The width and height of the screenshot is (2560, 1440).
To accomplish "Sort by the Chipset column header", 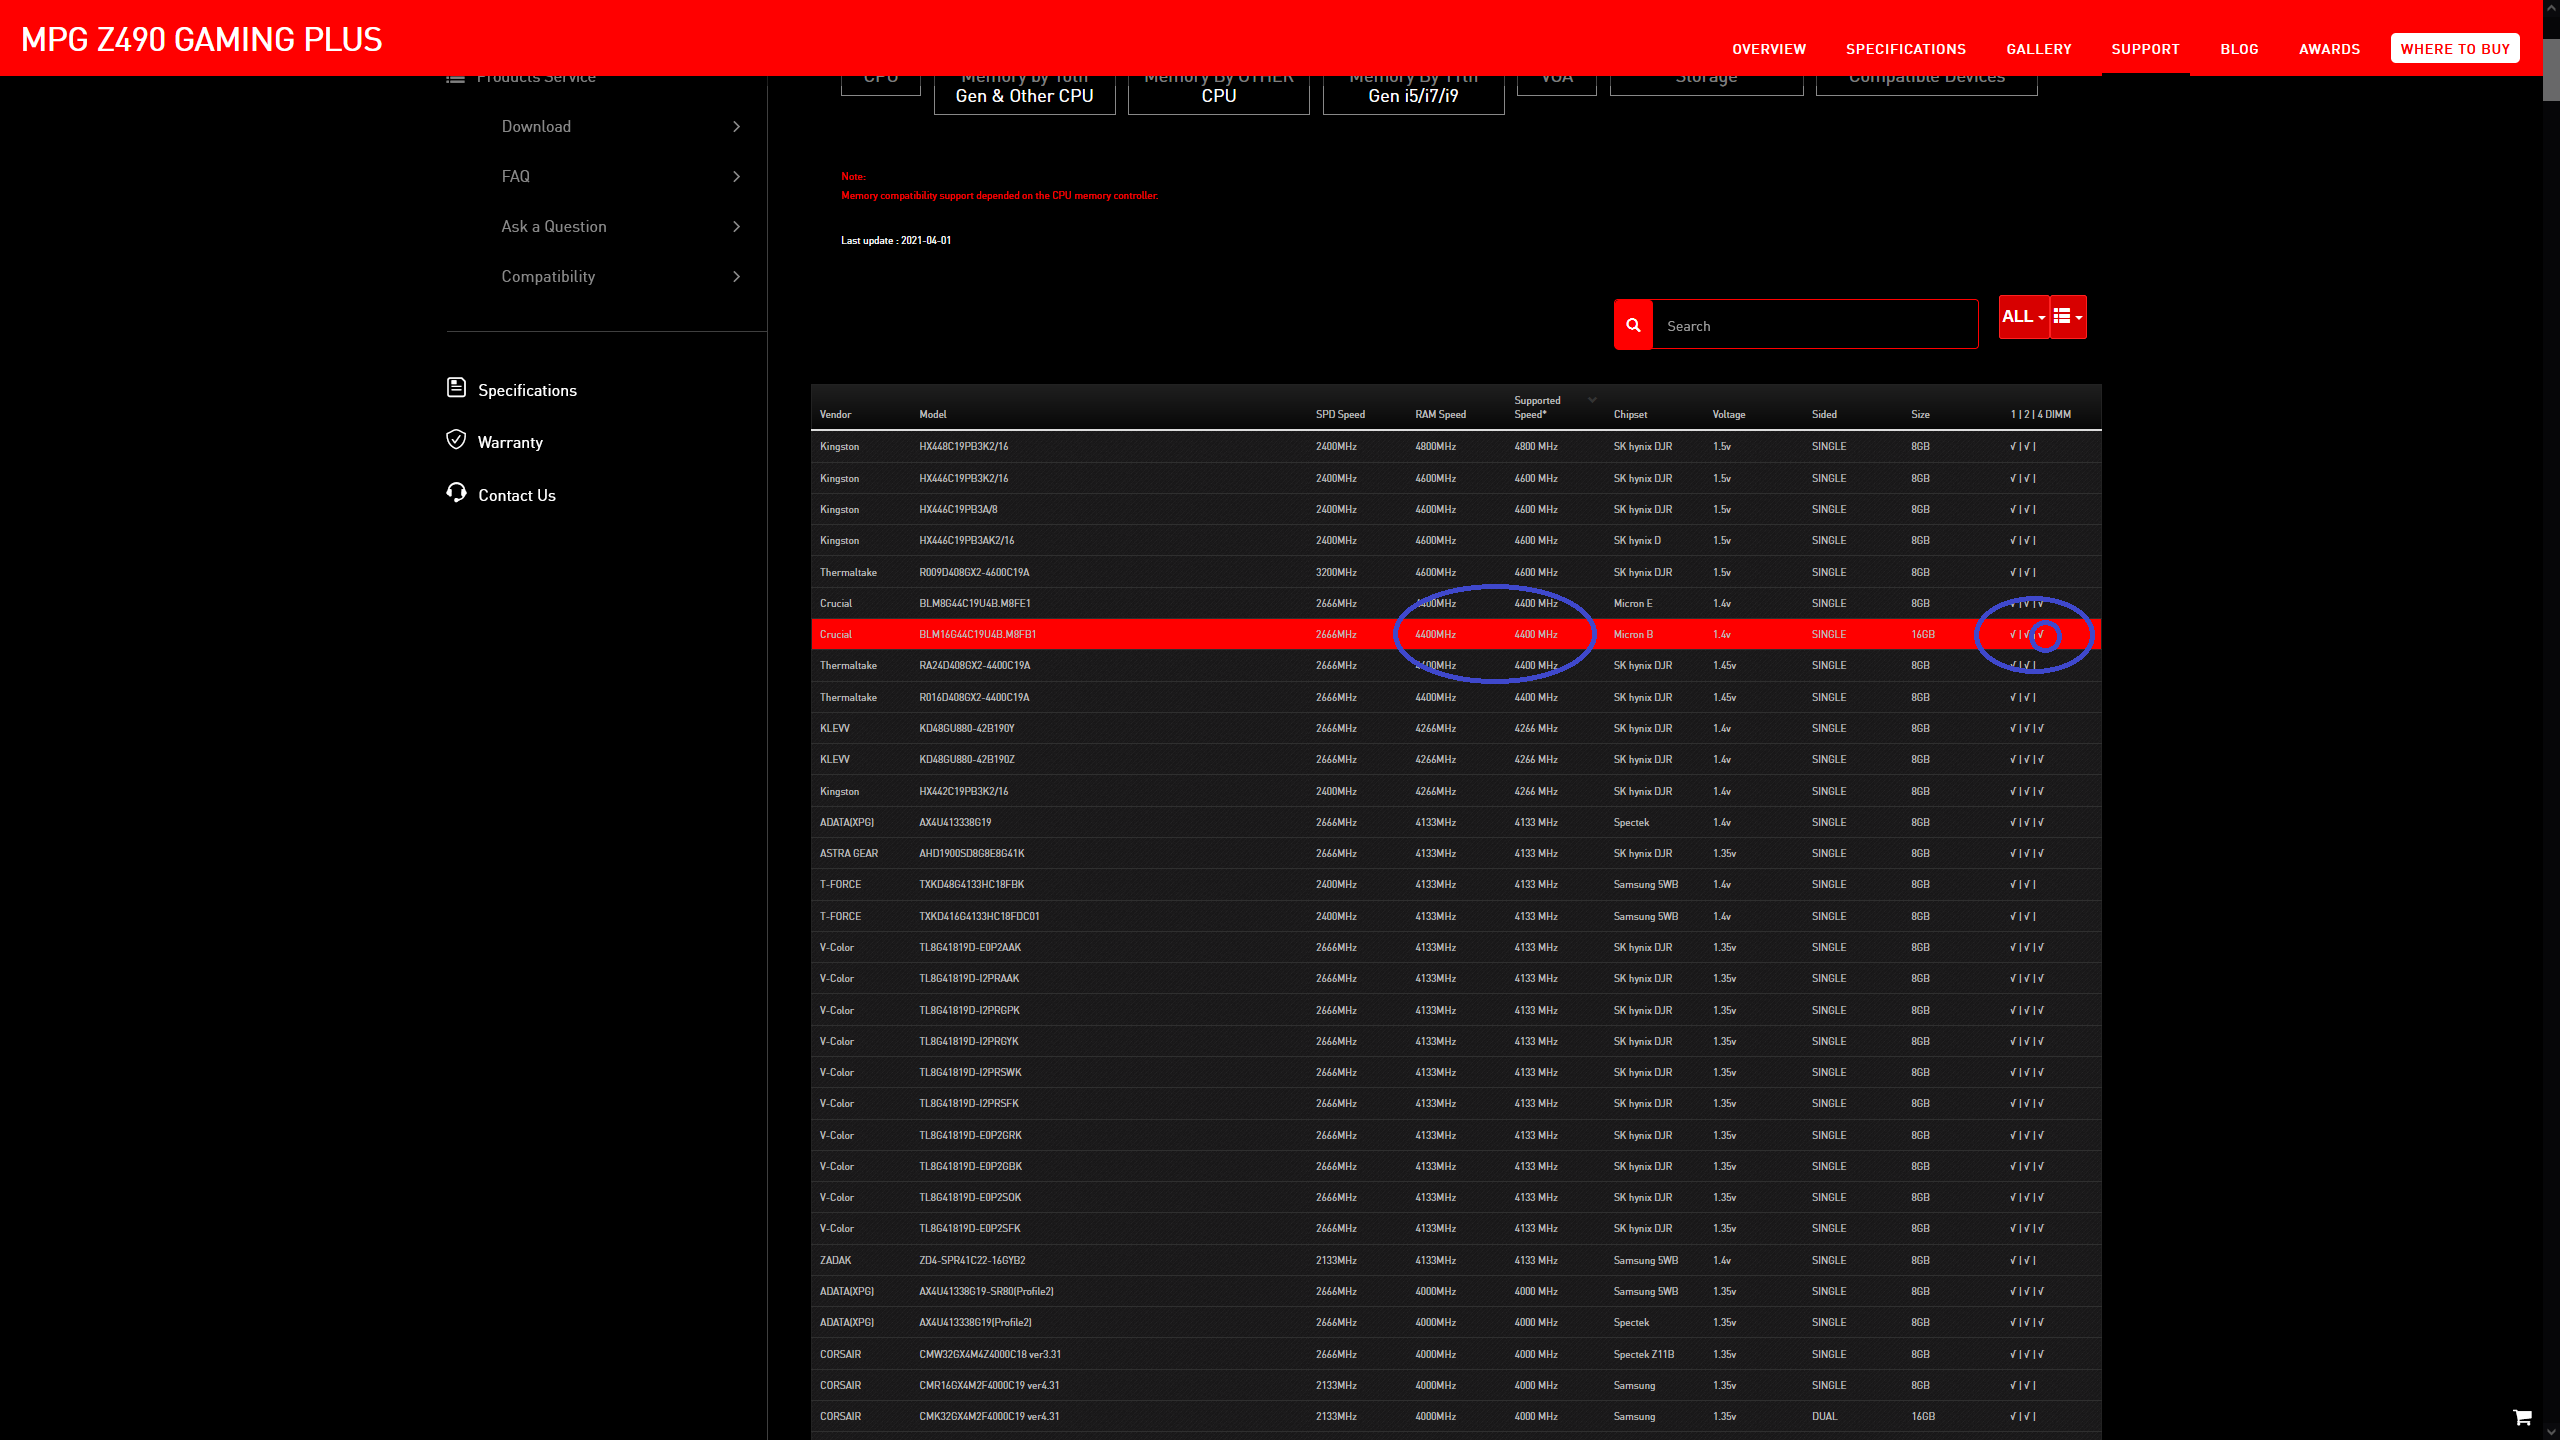I will click(1630, 414).
